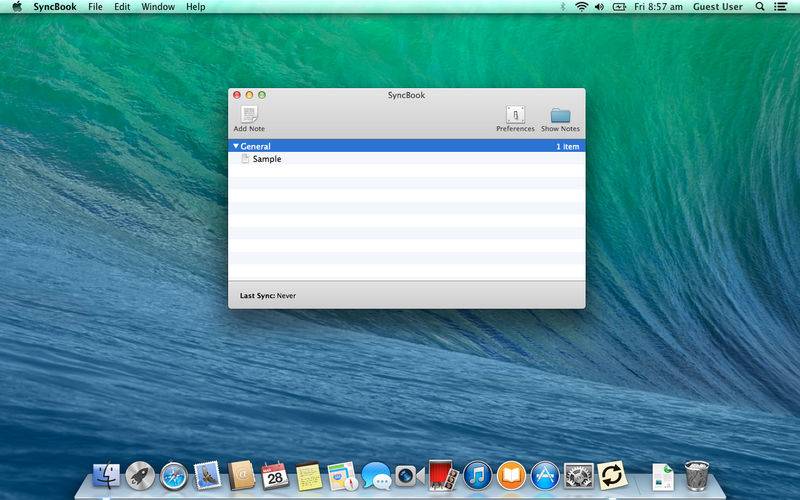Open System Preferences gear in the Dock
800x500 pixels.
(579, 475)
